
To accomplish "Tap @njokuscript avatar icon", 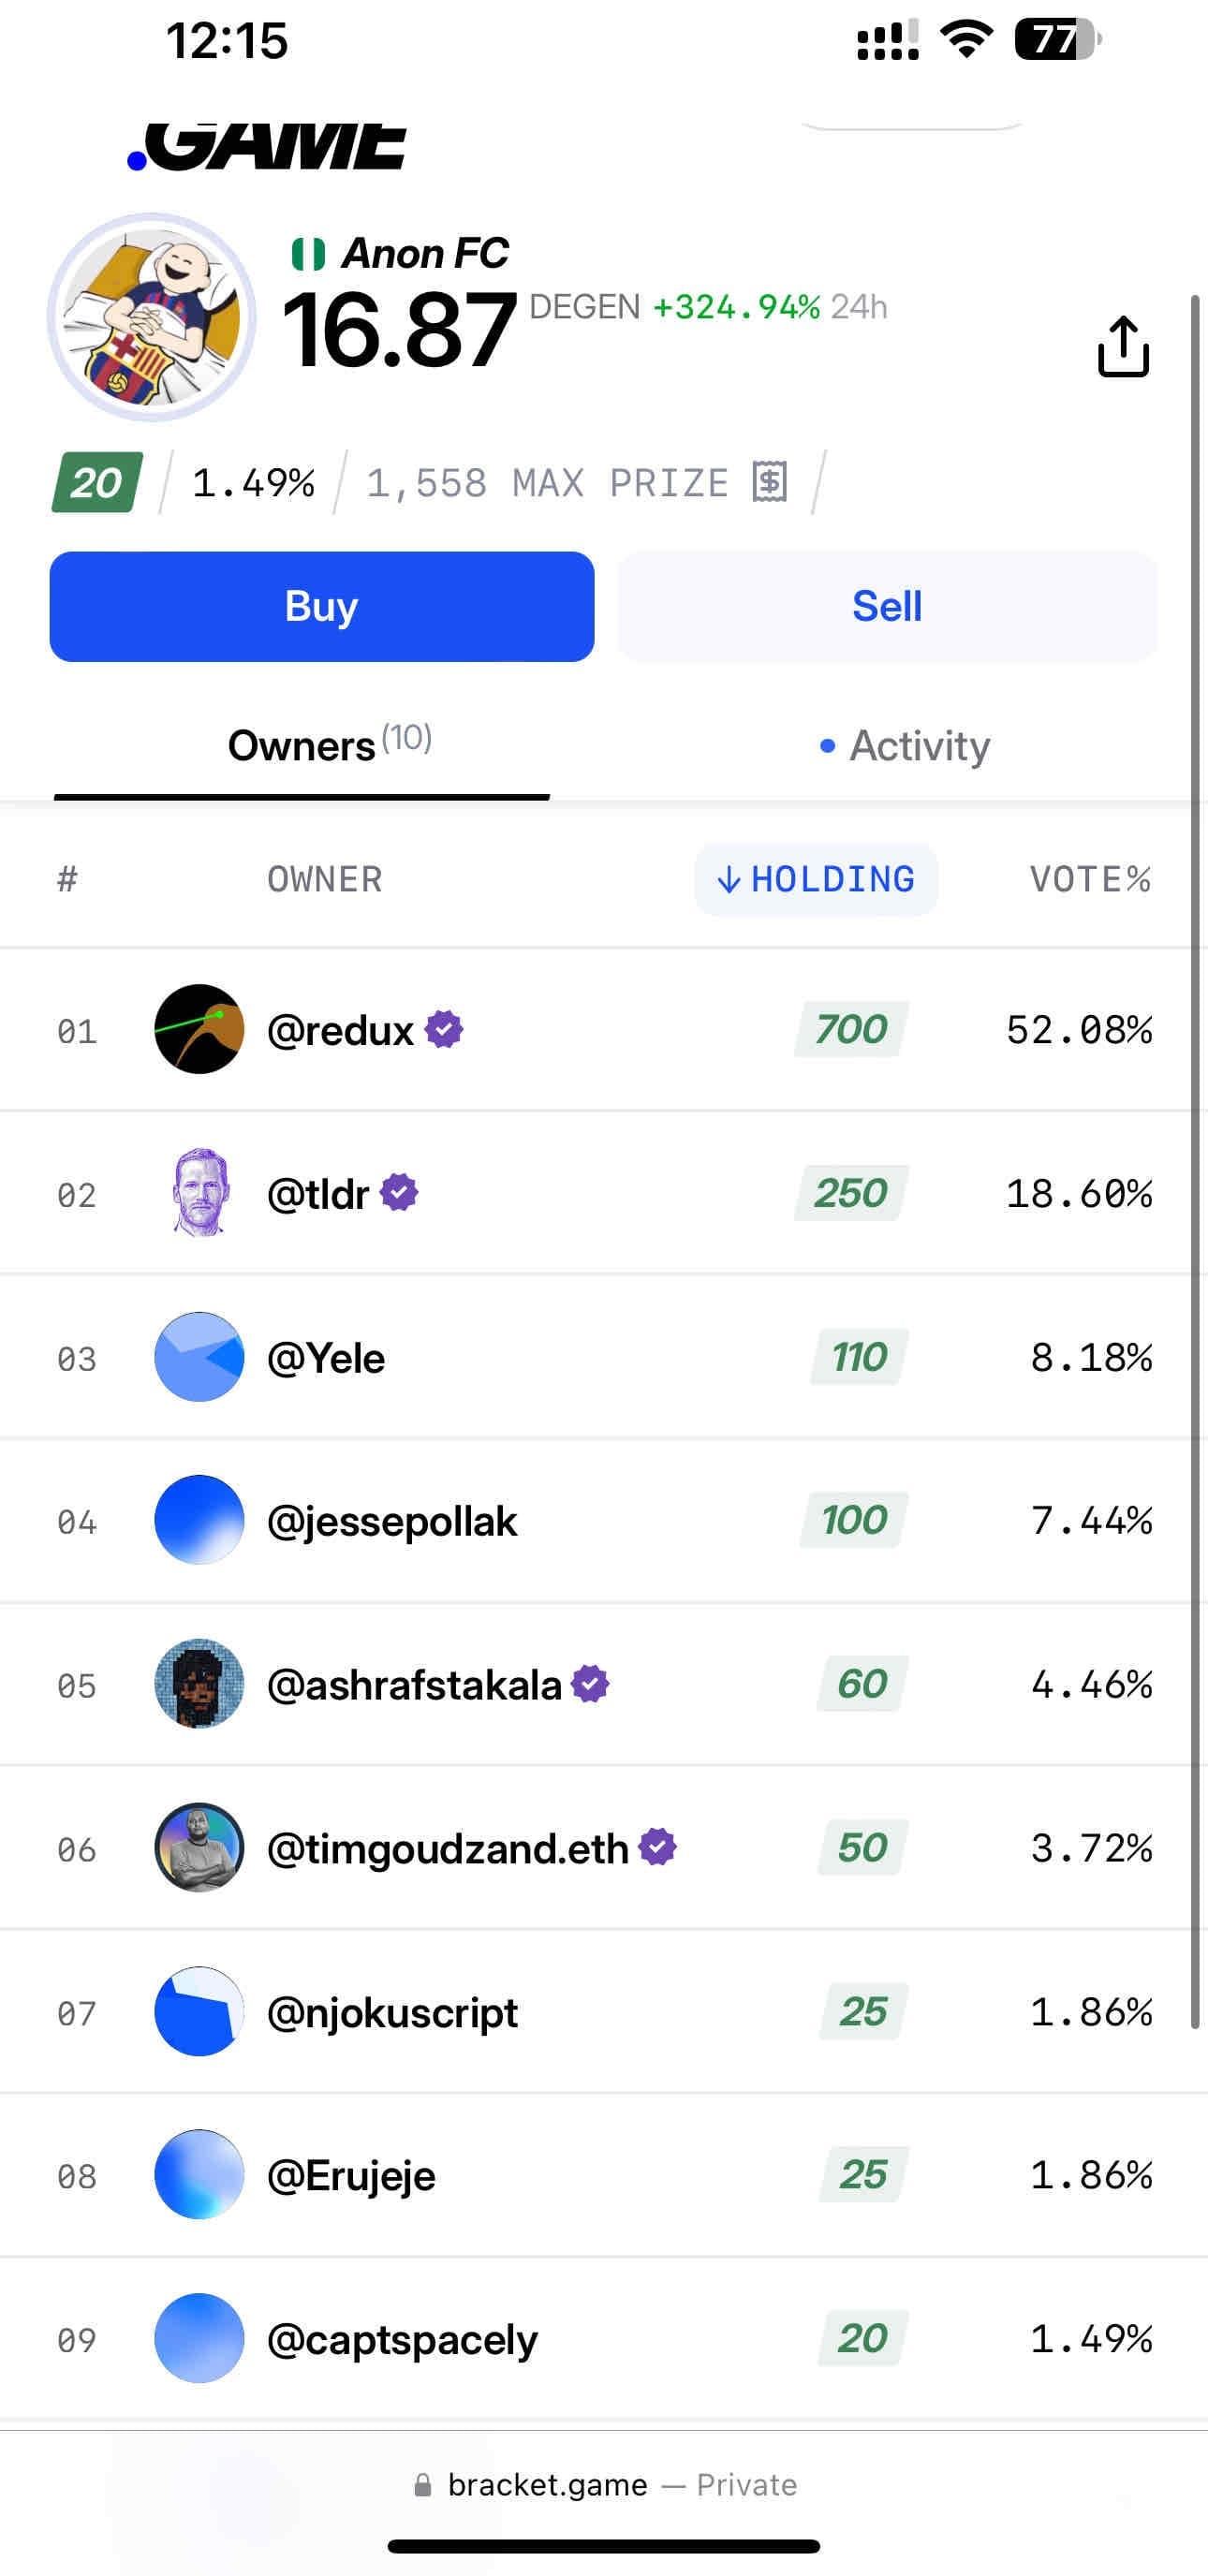I will (x=199, y=2011).
